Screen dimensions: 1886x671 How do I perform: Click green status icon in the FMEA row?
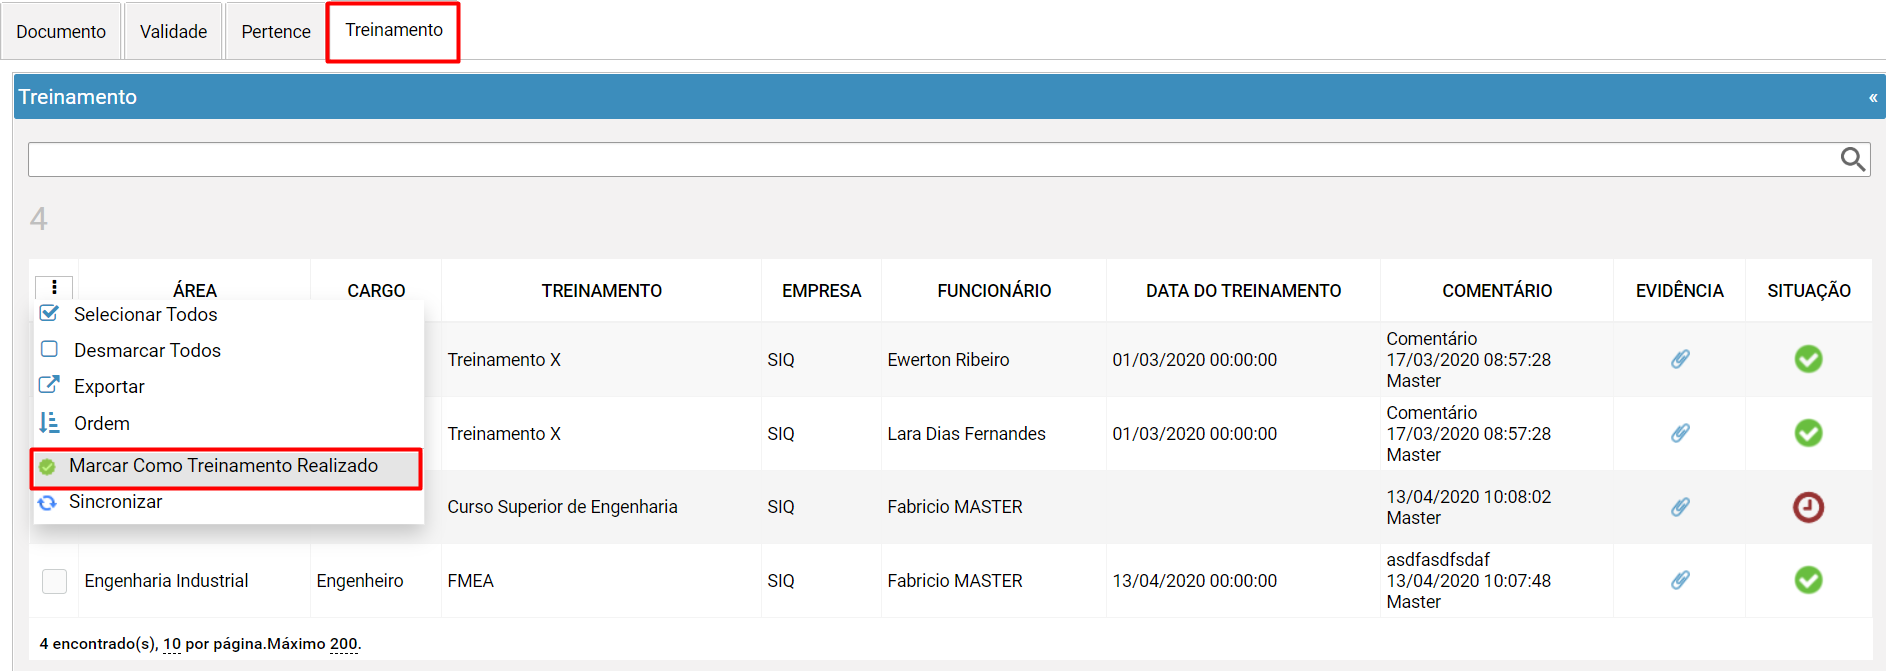1808,580
